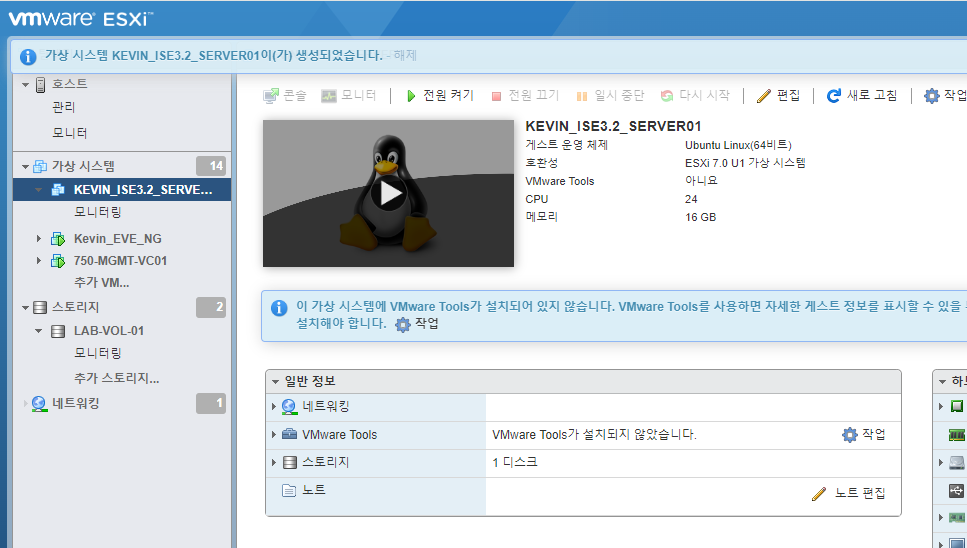Viewport: 967px width, 548px height.
Task: Collapse the KEVIN_ISE3.2_SERVE... tree entry
Action: (x=38, y=190)
